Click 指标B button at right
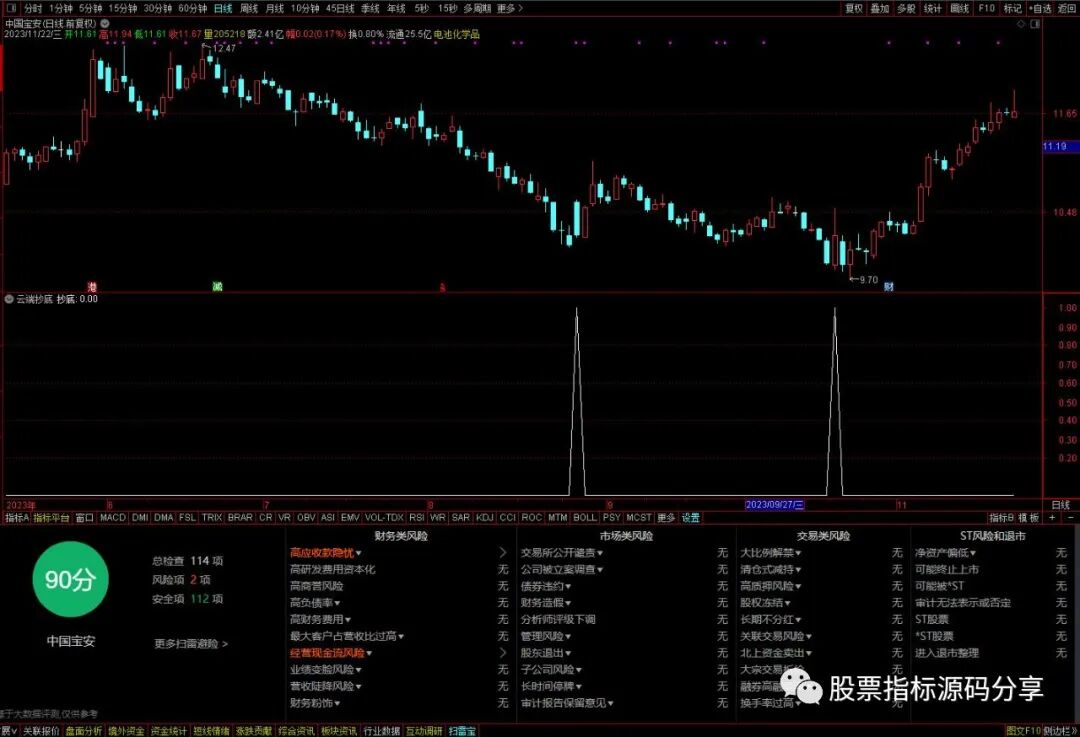Image resolution: width=1080 pixels, height=737 pixels. (1001, 517)
